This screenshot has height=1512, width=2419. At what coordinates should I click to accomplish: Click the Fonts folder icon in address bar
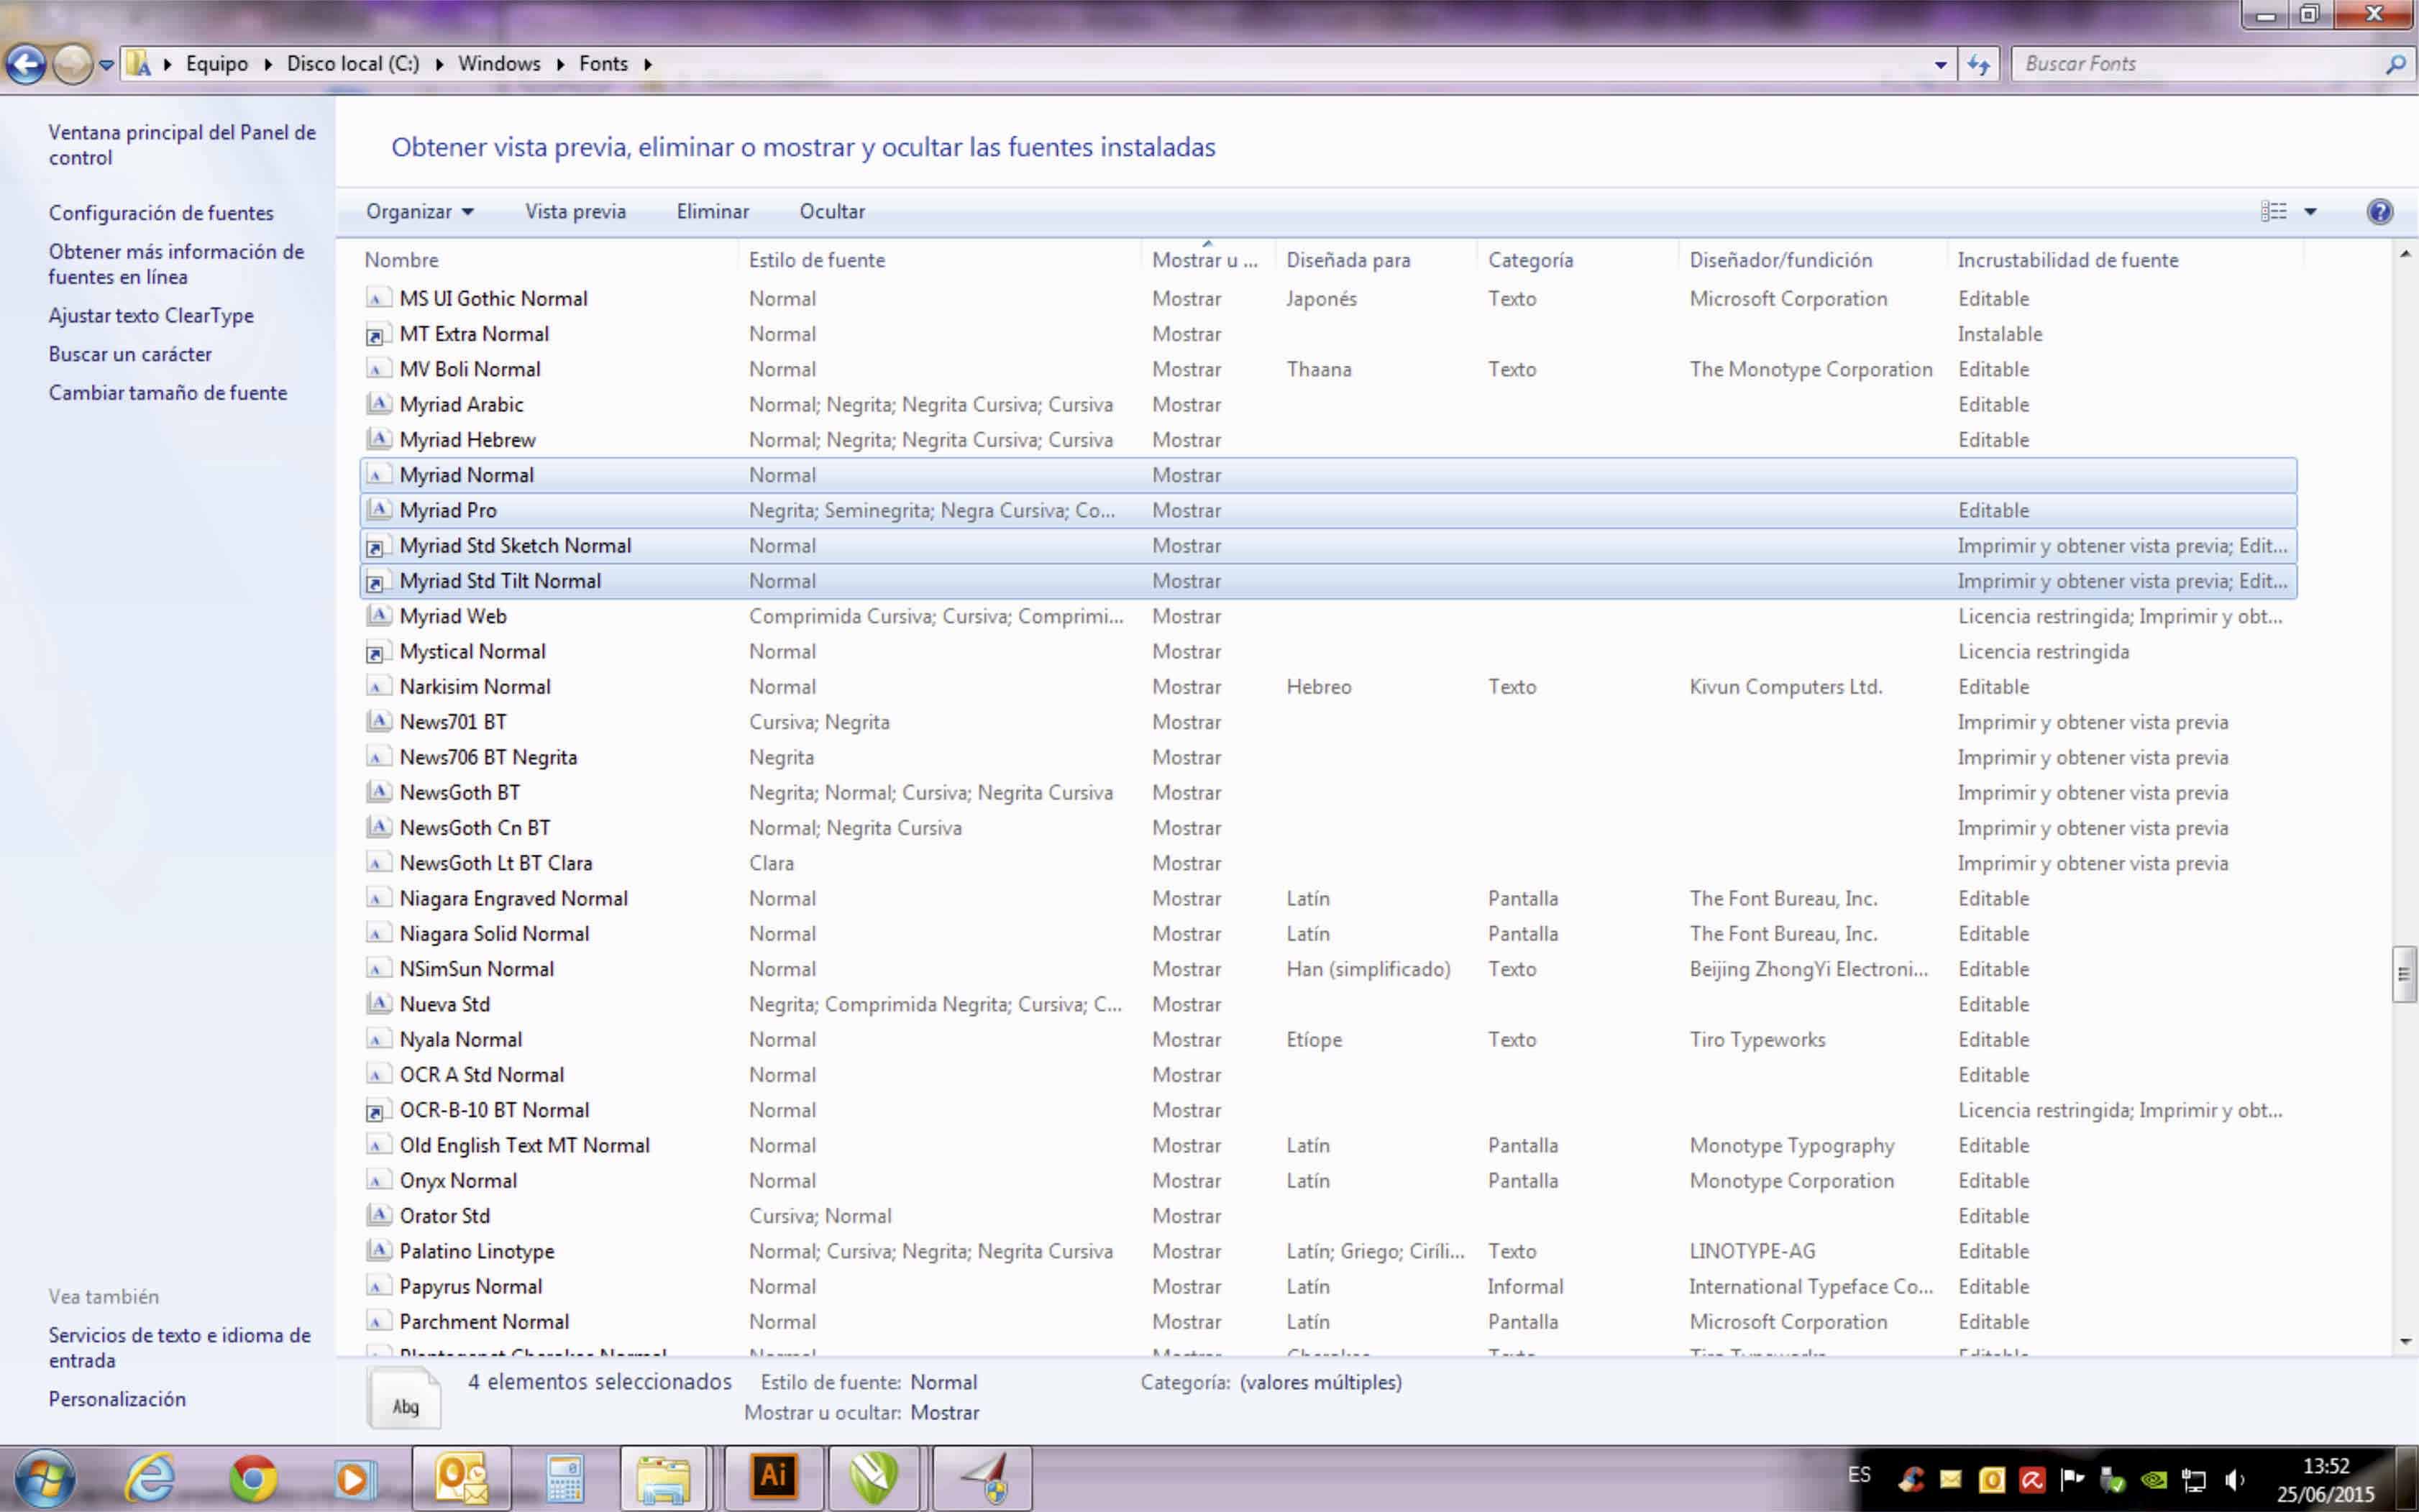point(139,64)
